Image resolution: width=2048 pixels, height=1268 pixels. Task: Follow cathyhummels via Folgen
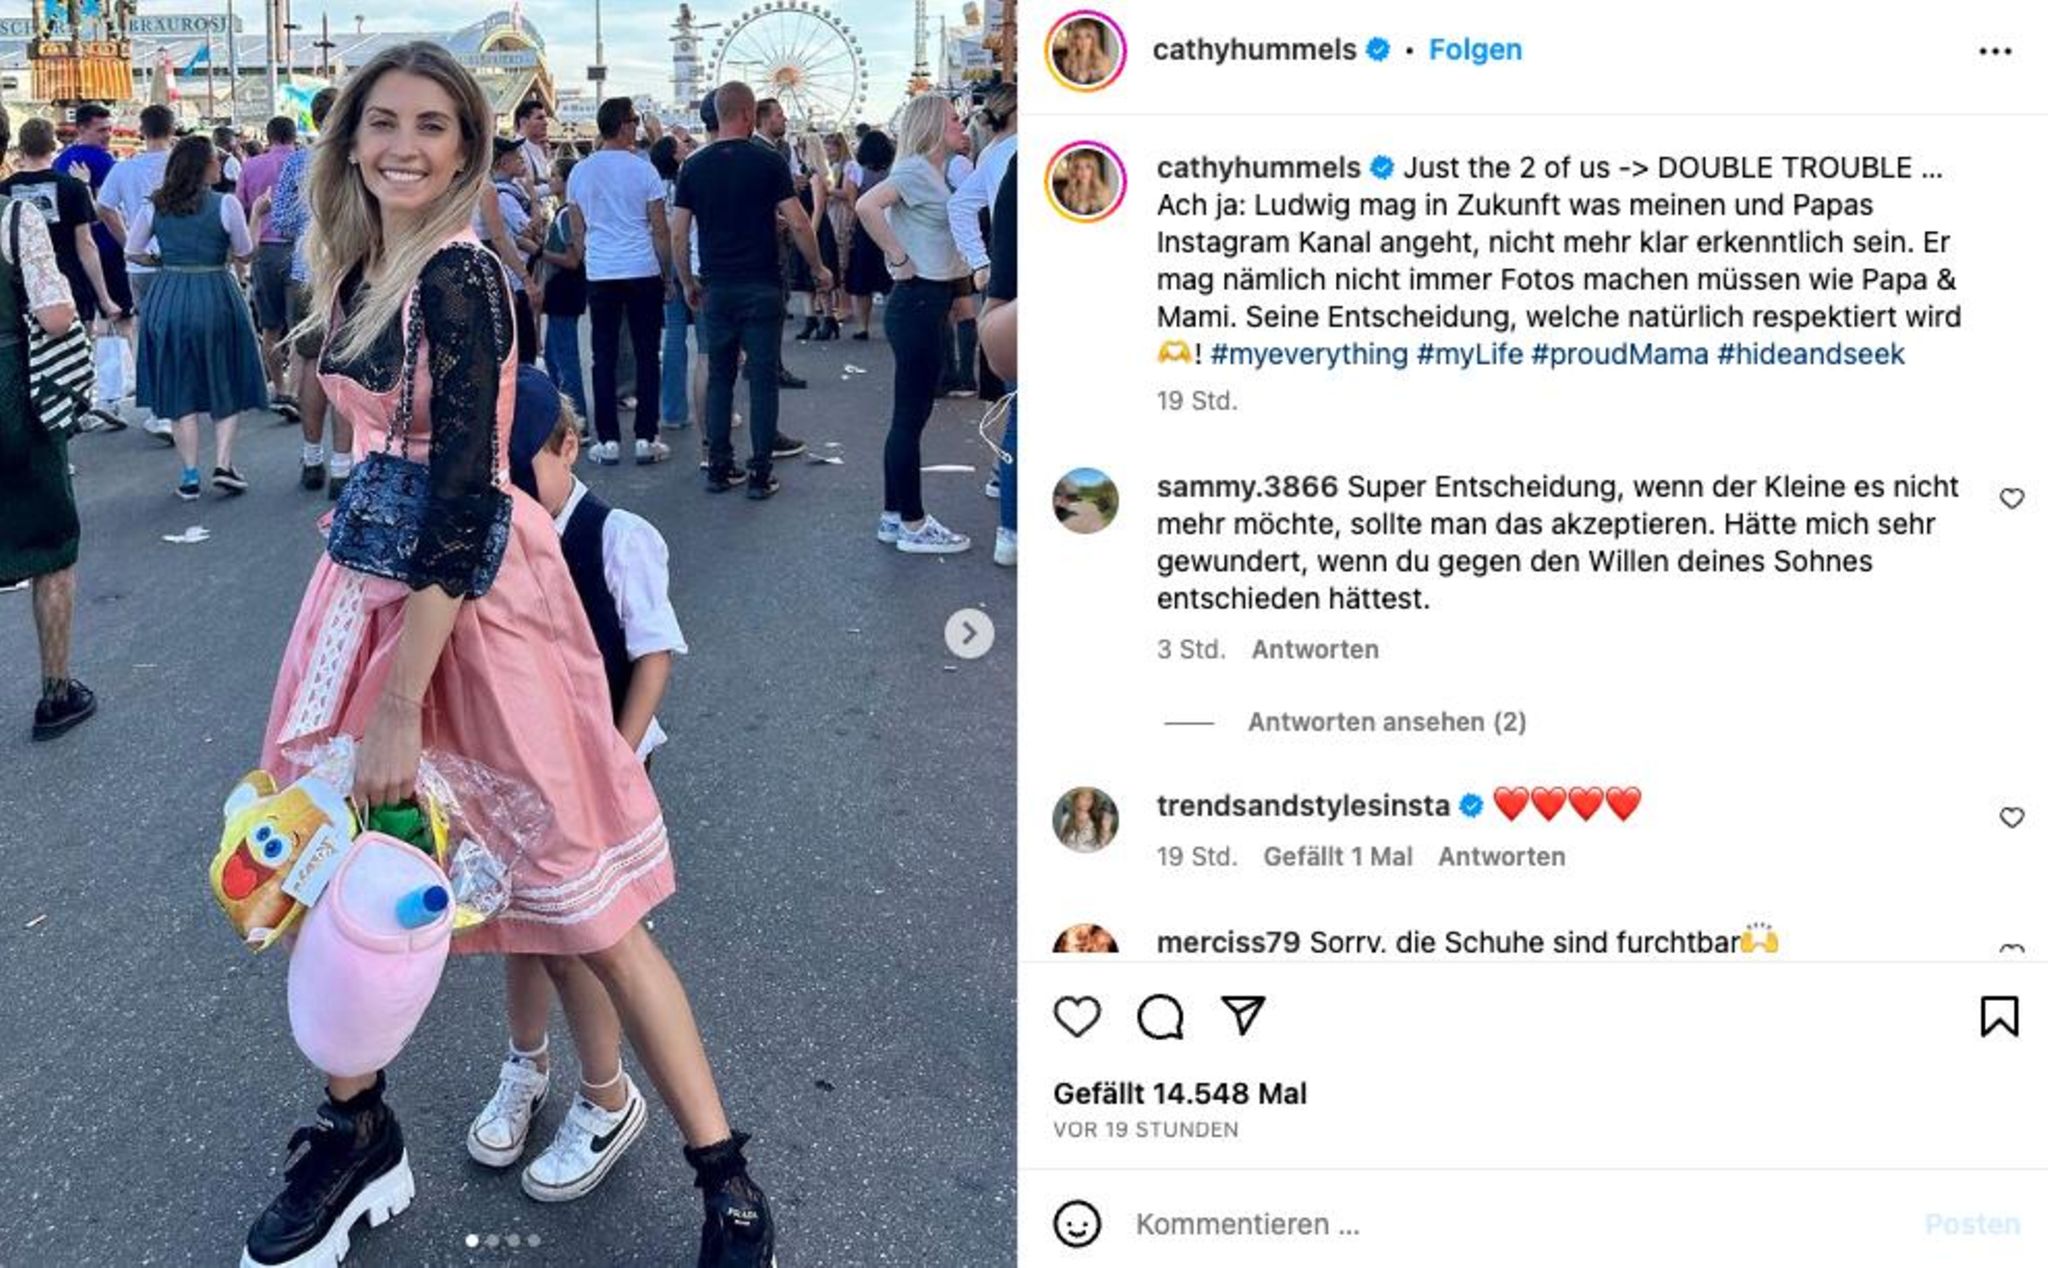coord(1475,50)
